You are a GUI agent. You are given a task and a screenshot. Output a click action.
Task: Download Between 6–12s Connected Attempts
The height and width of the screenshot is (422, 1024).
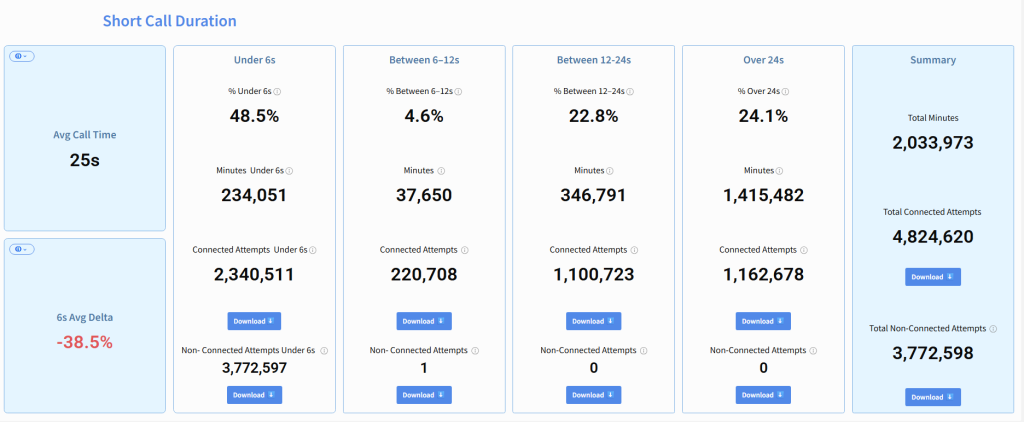click(x=424, y=321)
